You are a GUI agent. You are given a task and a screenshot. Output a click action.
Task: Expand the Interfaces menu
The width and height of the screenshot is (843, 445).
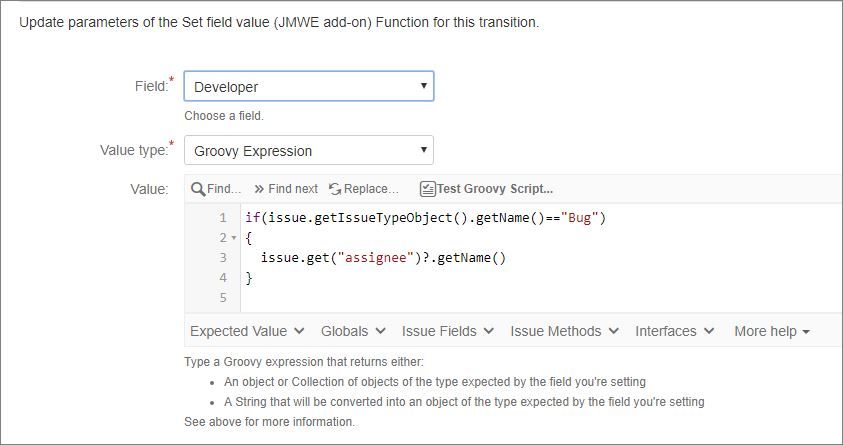point(675,331)
